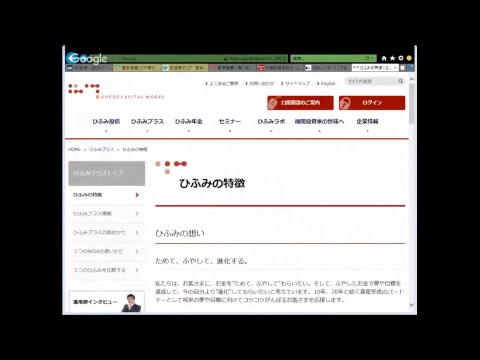The height and width of the screenshot is (360, 480).
Task: Open a new browser tab button
Action: pyautogui.click(x=403, y=68)
